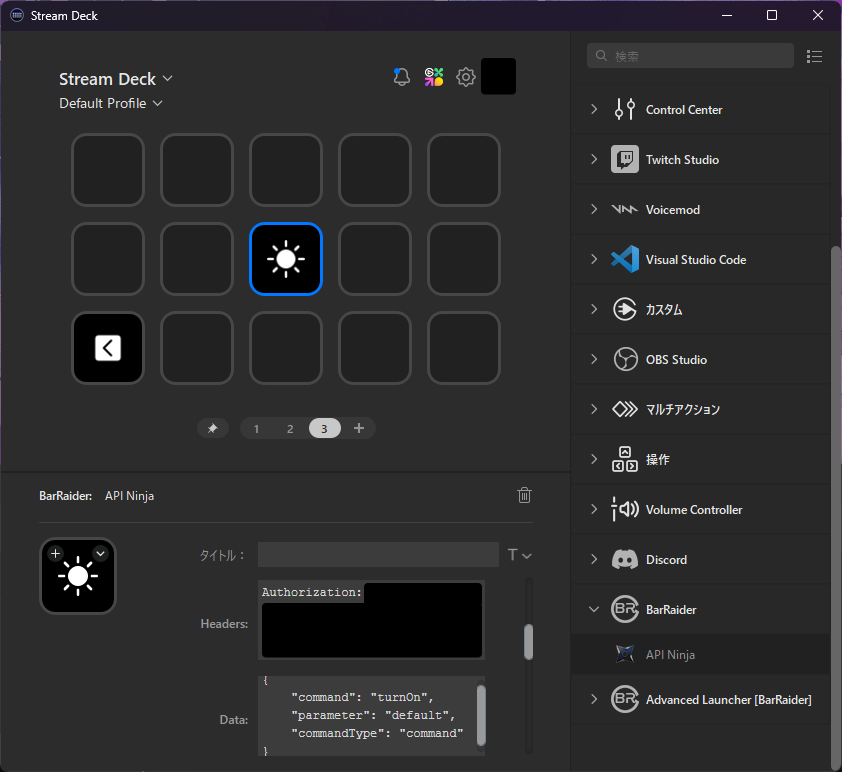Toggle the action list view icon
This screenshot has height=772, width=842.
[x=814, y=56]
